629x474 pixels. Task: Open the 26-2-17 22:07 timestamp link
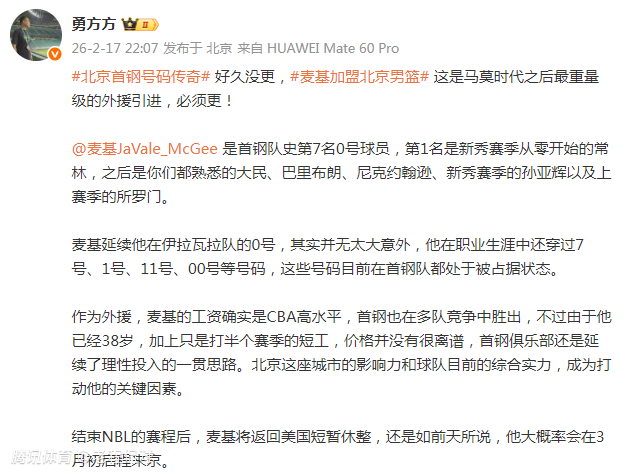tap(115, 49)
